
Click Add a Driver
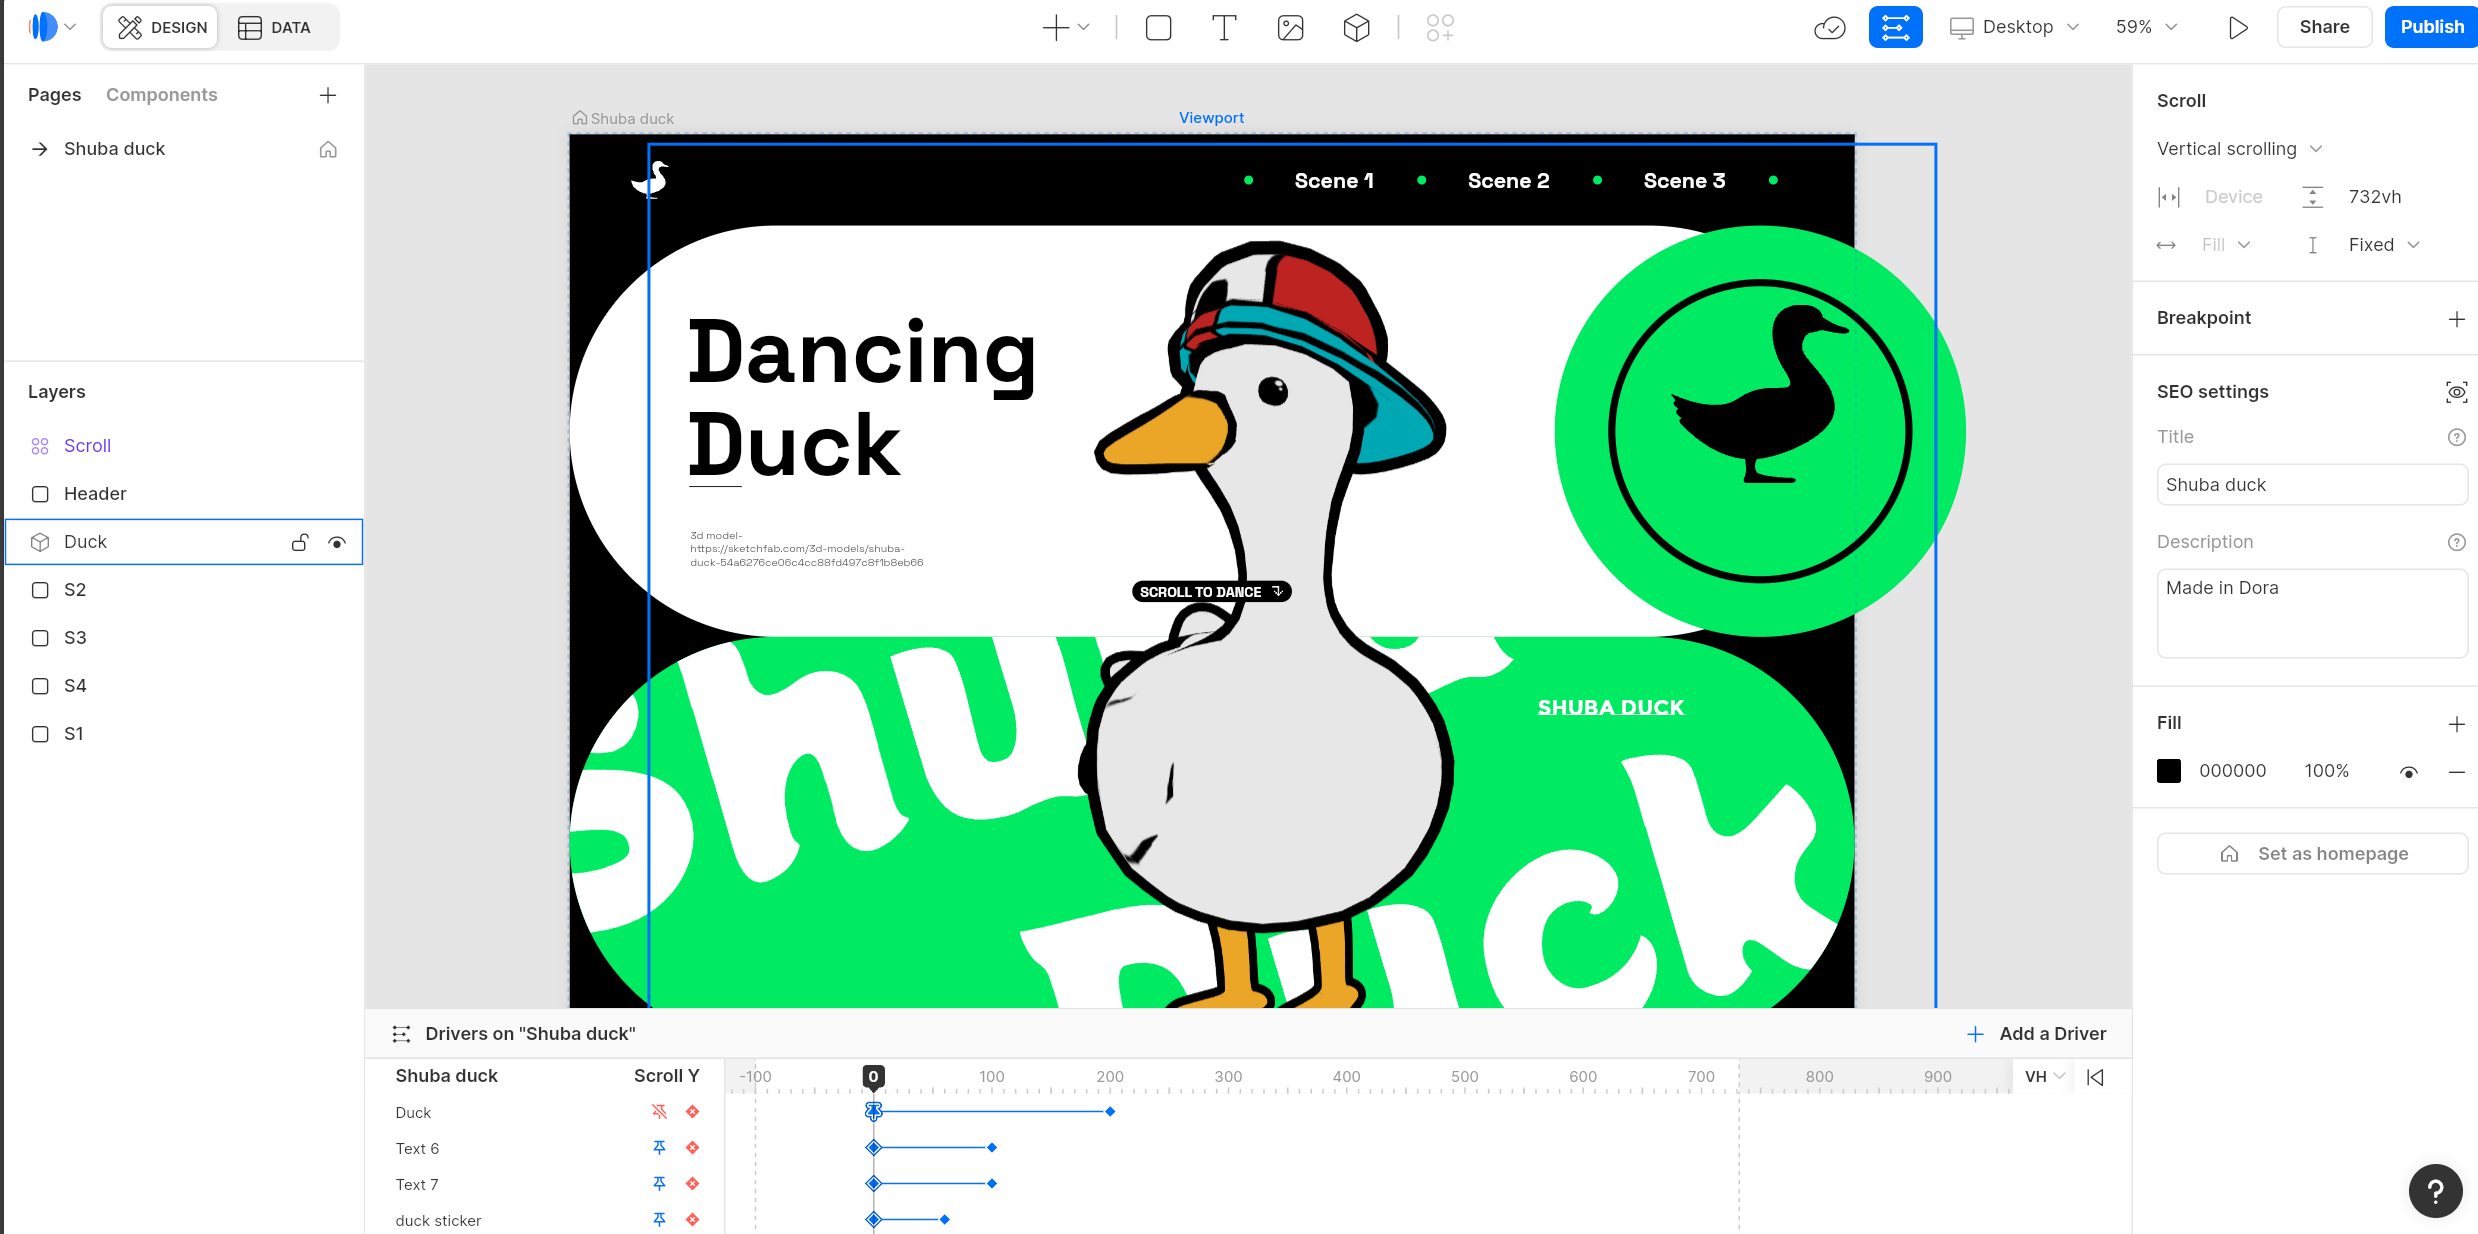[2036, 1034]
